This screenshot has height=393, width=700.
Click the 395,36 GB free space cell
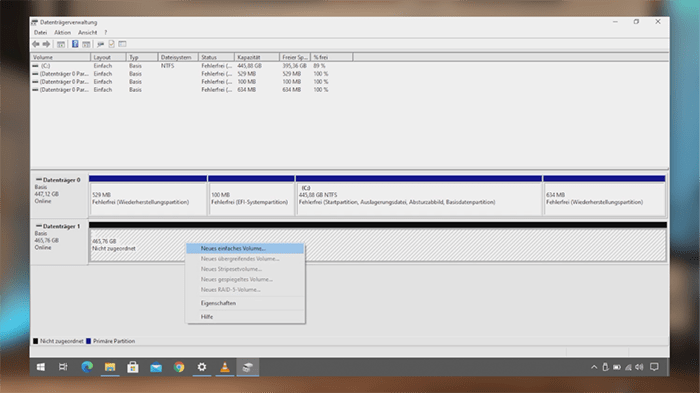(x=294, y=66)
